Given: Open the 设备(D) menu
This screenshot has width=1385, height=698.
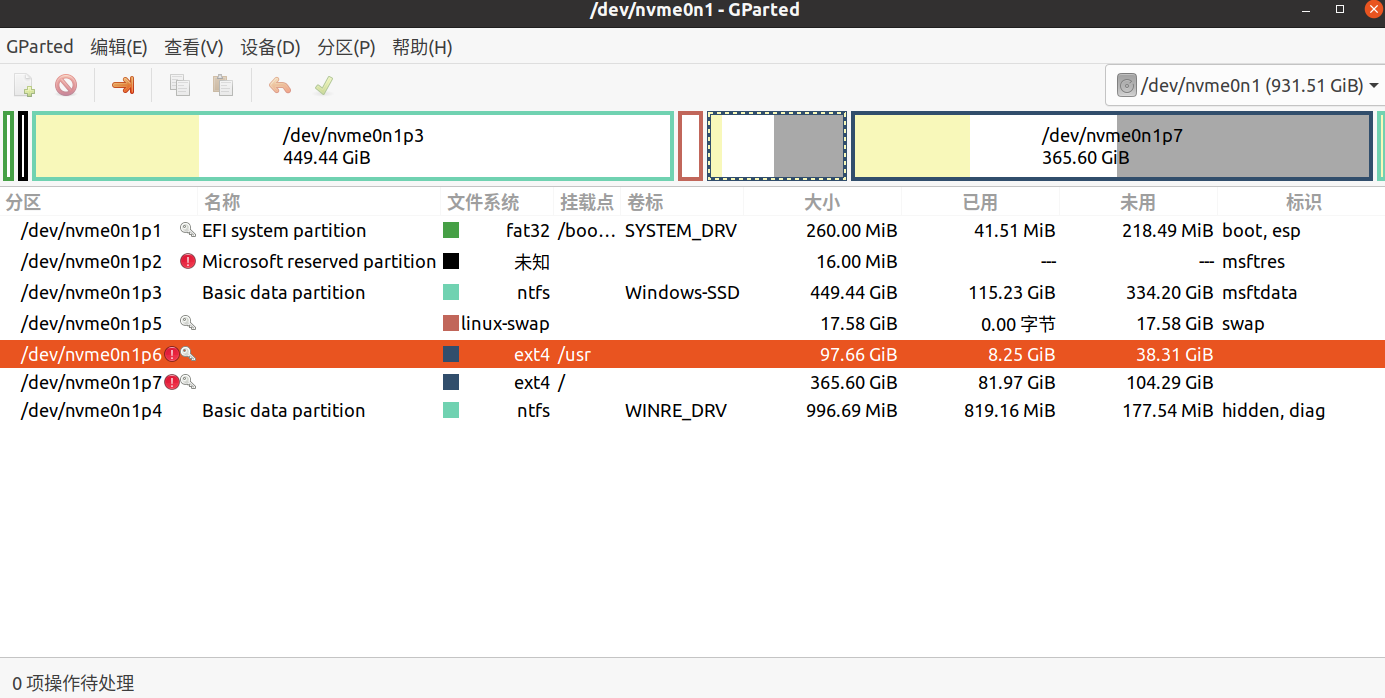Looking at the screenshot, I should point(270,47).
